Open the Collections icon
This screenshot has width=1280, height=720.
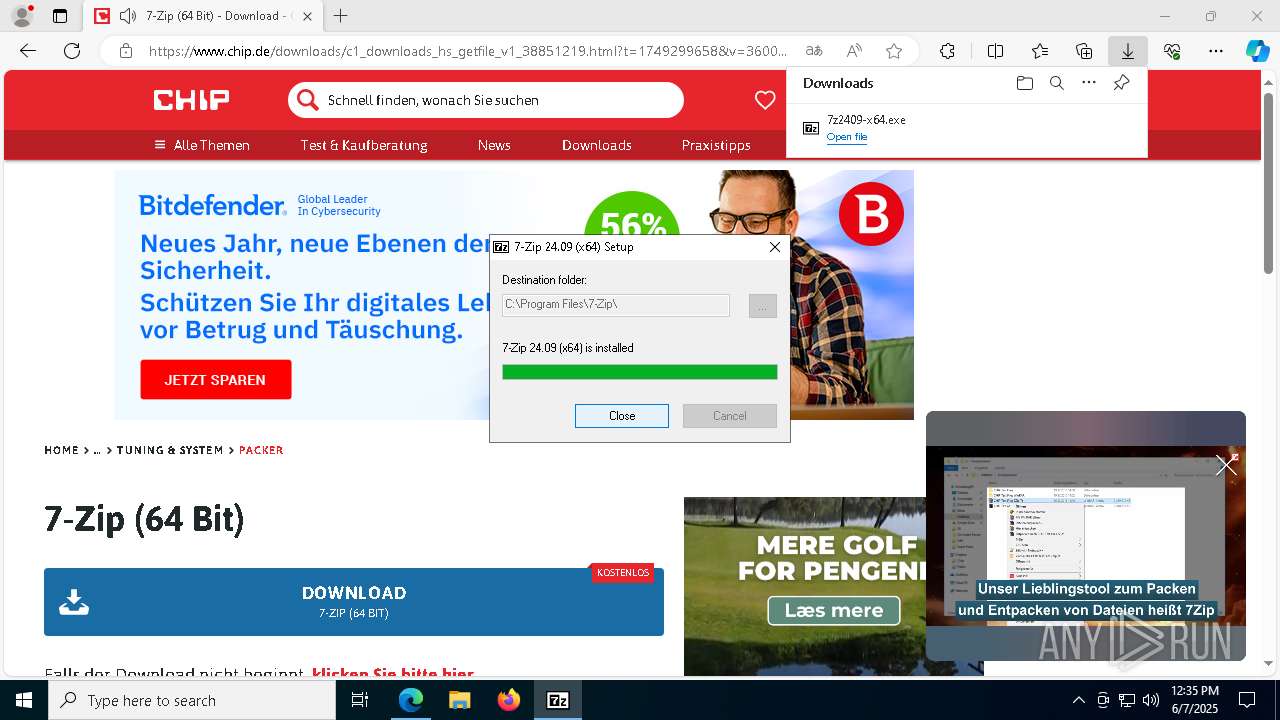click(1084, 51)
